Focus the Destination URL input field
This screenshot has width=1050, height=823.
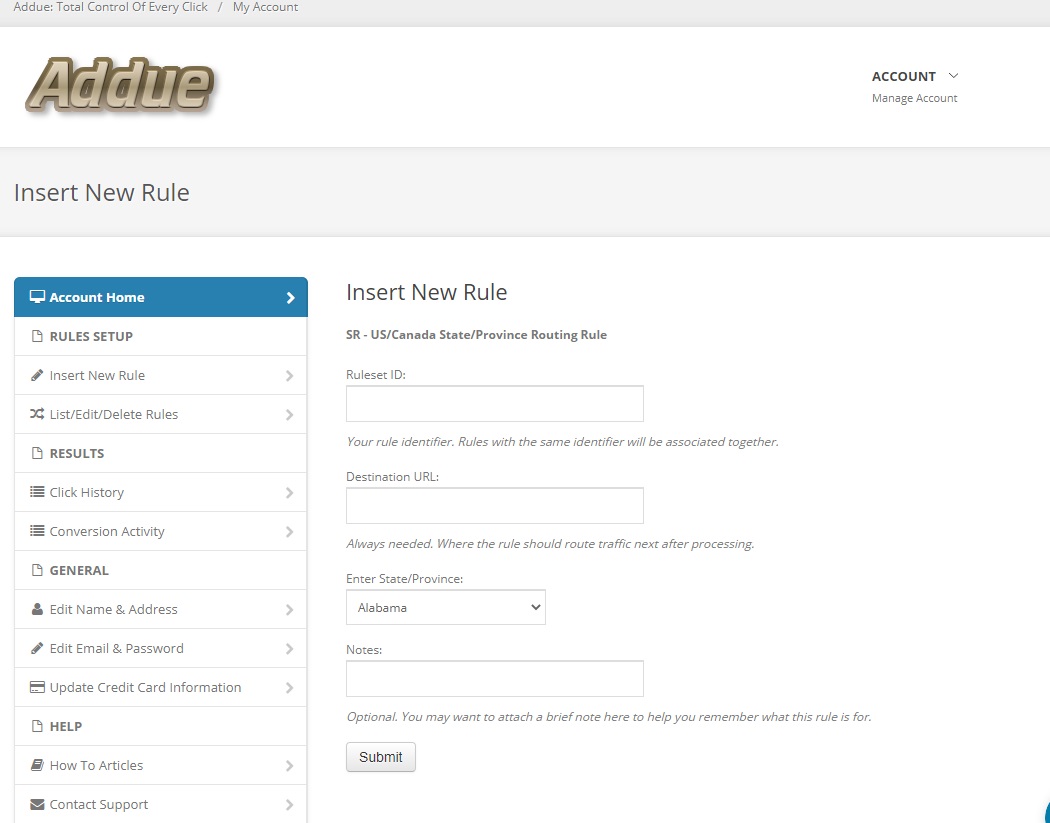click(x=495, y=506)
